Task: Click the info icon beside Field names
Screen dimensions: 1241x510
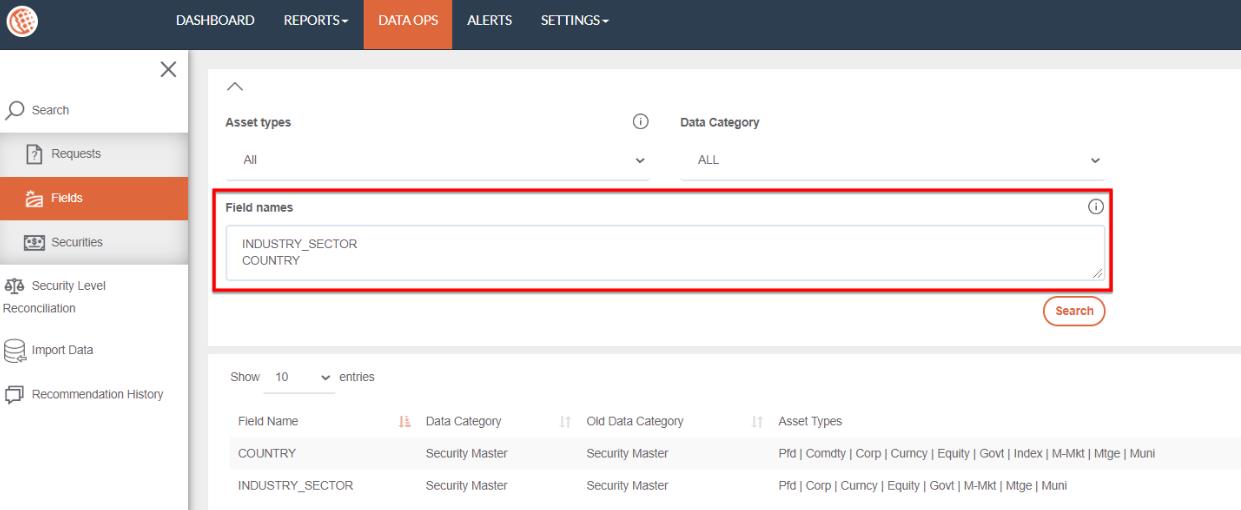Action: click(x=1095, y=207)
